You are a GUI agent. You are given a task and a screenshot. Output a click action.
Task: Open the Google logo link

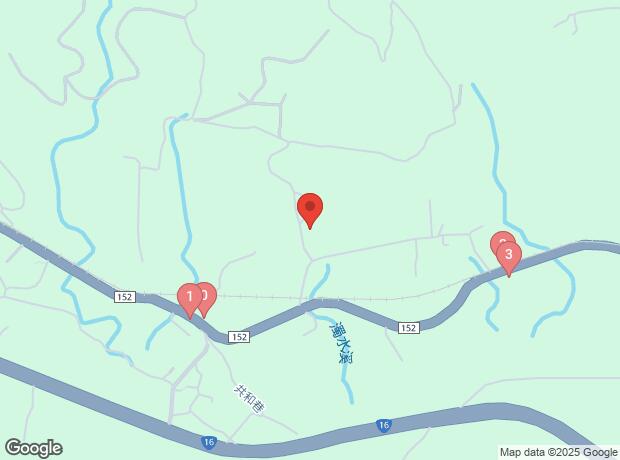pos(34,448)
